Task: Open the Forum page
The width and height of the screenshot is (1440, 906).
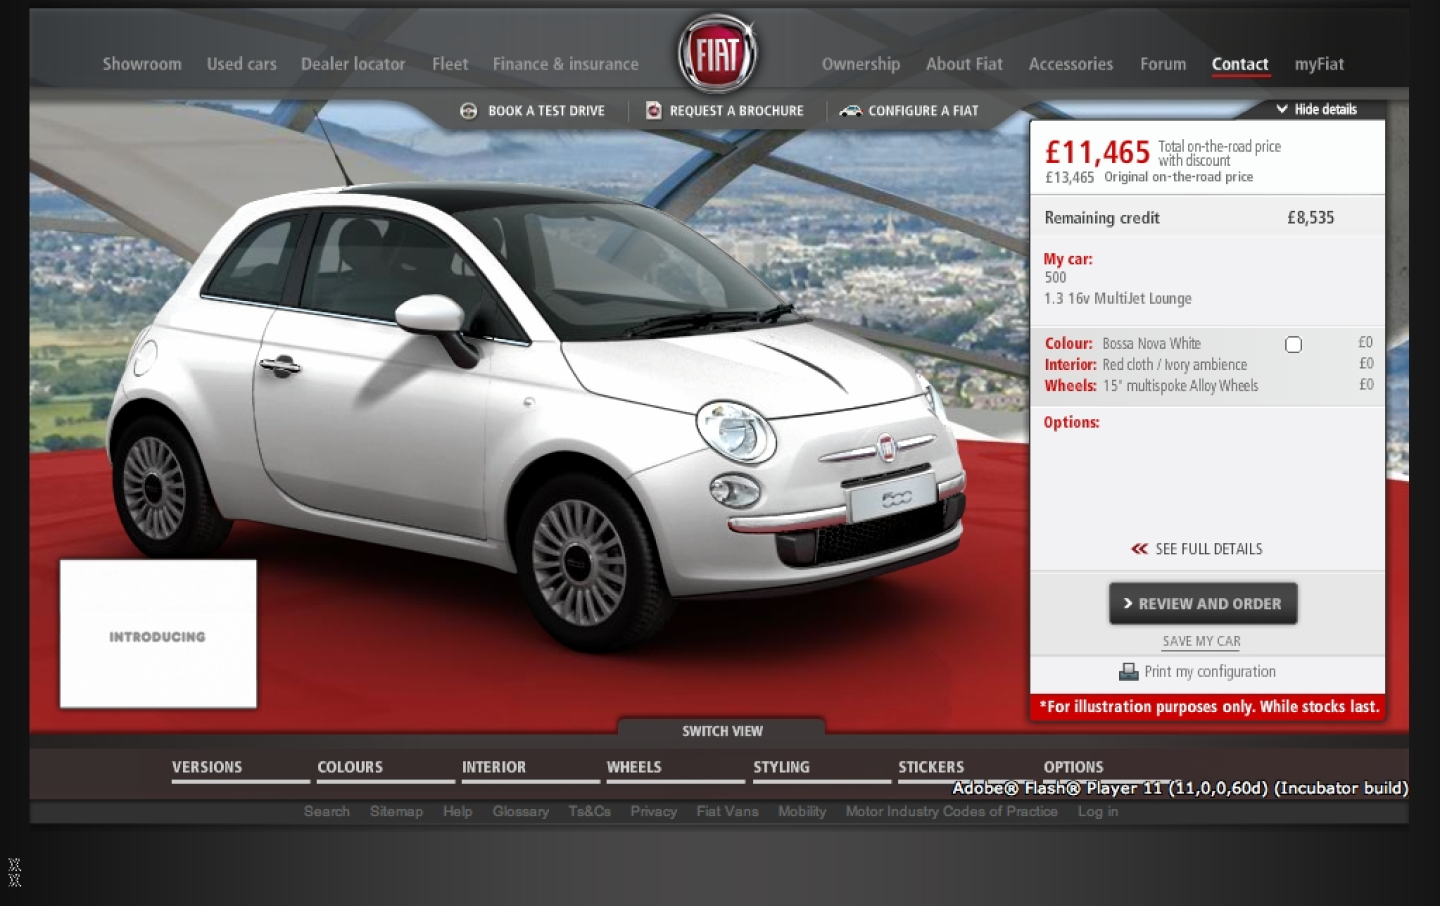Action: [x=1163, y=64]
